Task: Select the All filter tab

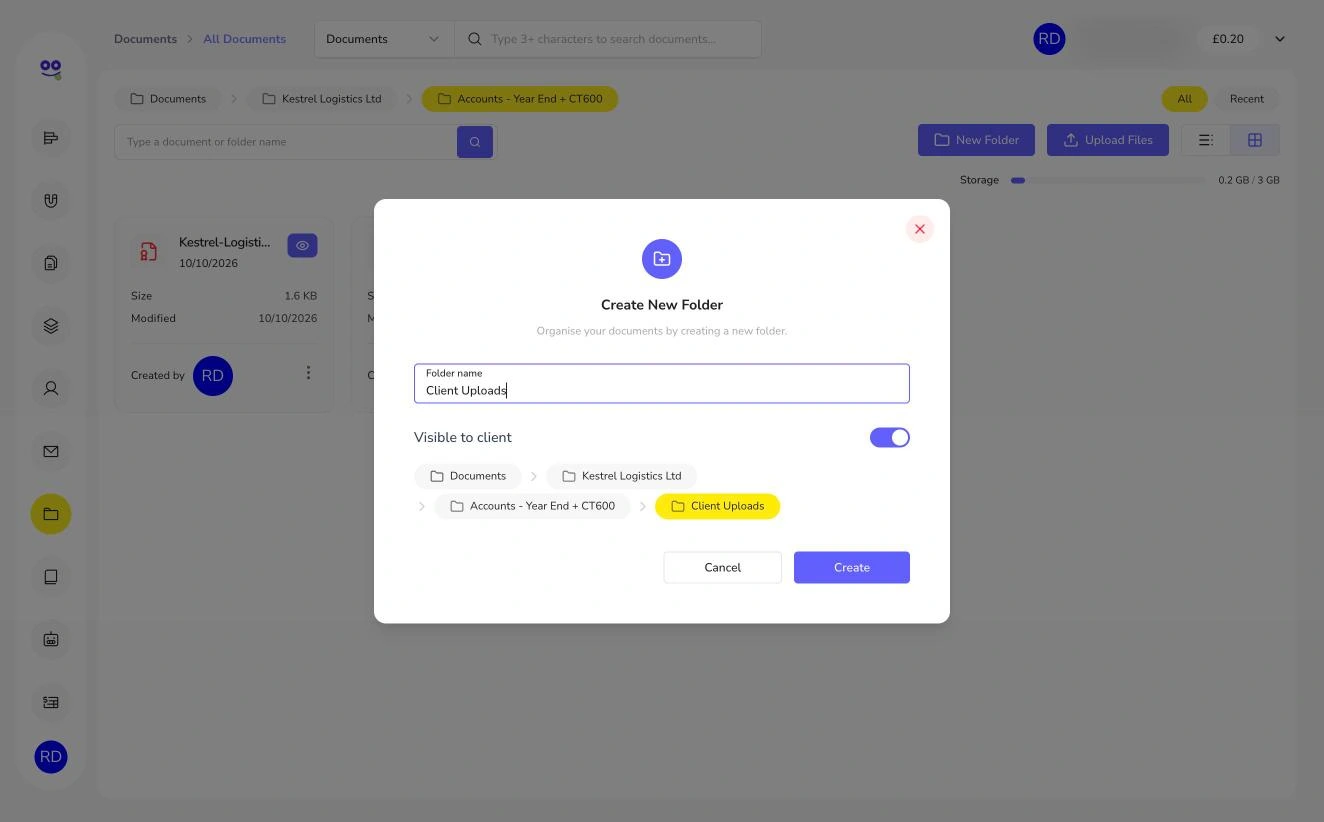Action: click(1184, 99)
